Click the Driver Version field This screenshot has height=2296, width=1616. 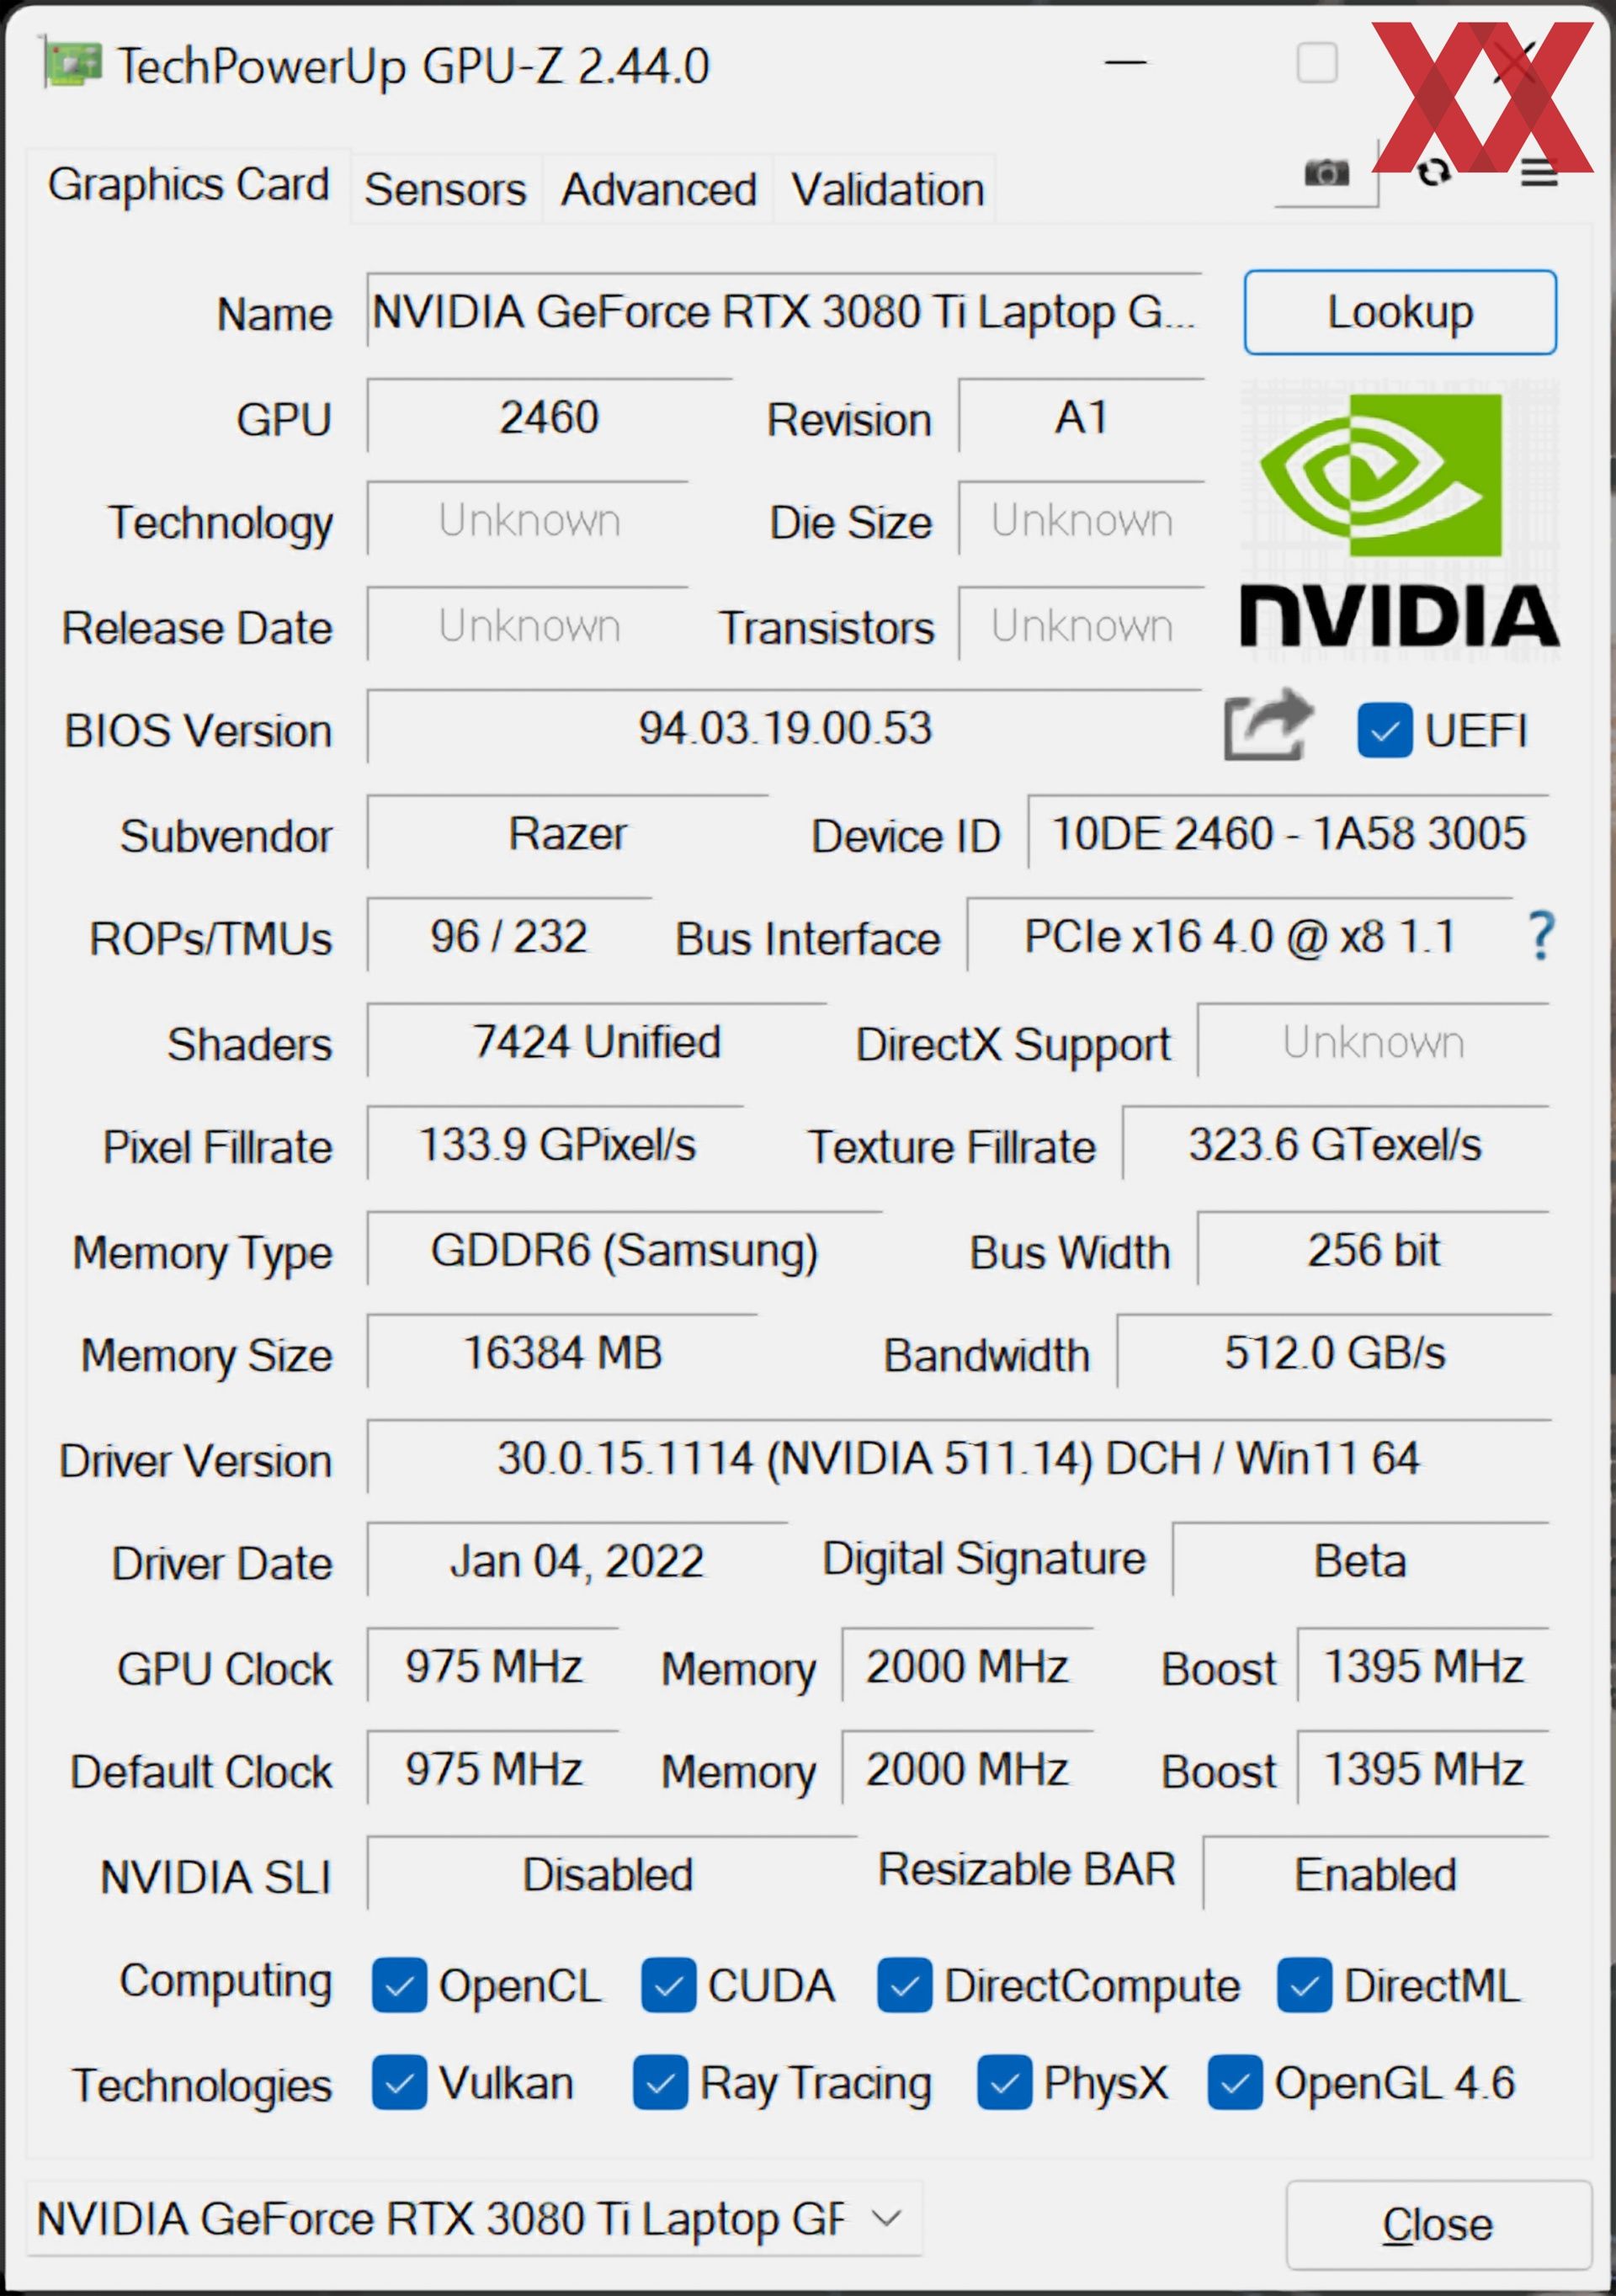tap(958, 1457)
